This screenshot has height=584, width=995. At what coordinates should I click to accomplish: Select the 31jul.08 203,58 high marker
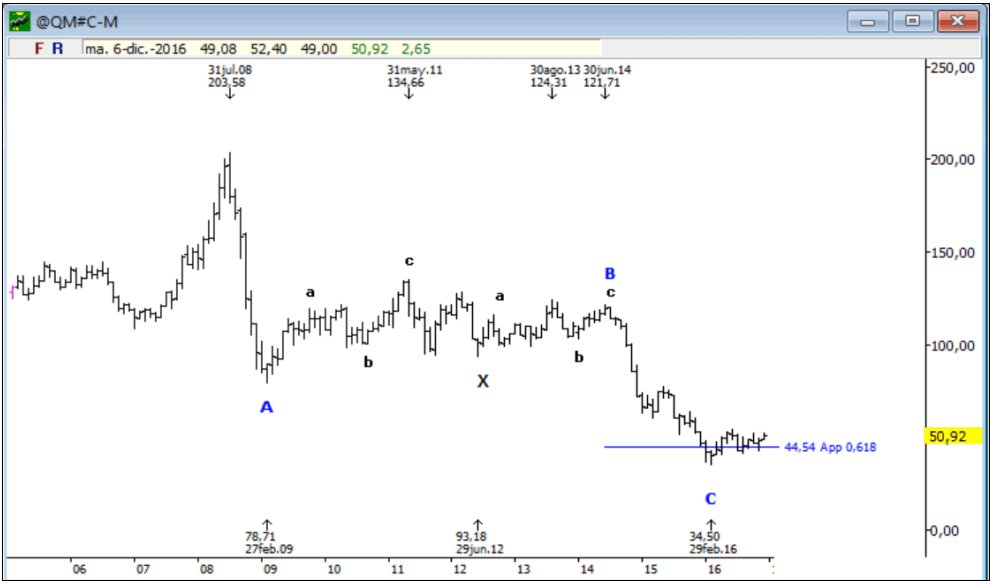coord(229,81)
